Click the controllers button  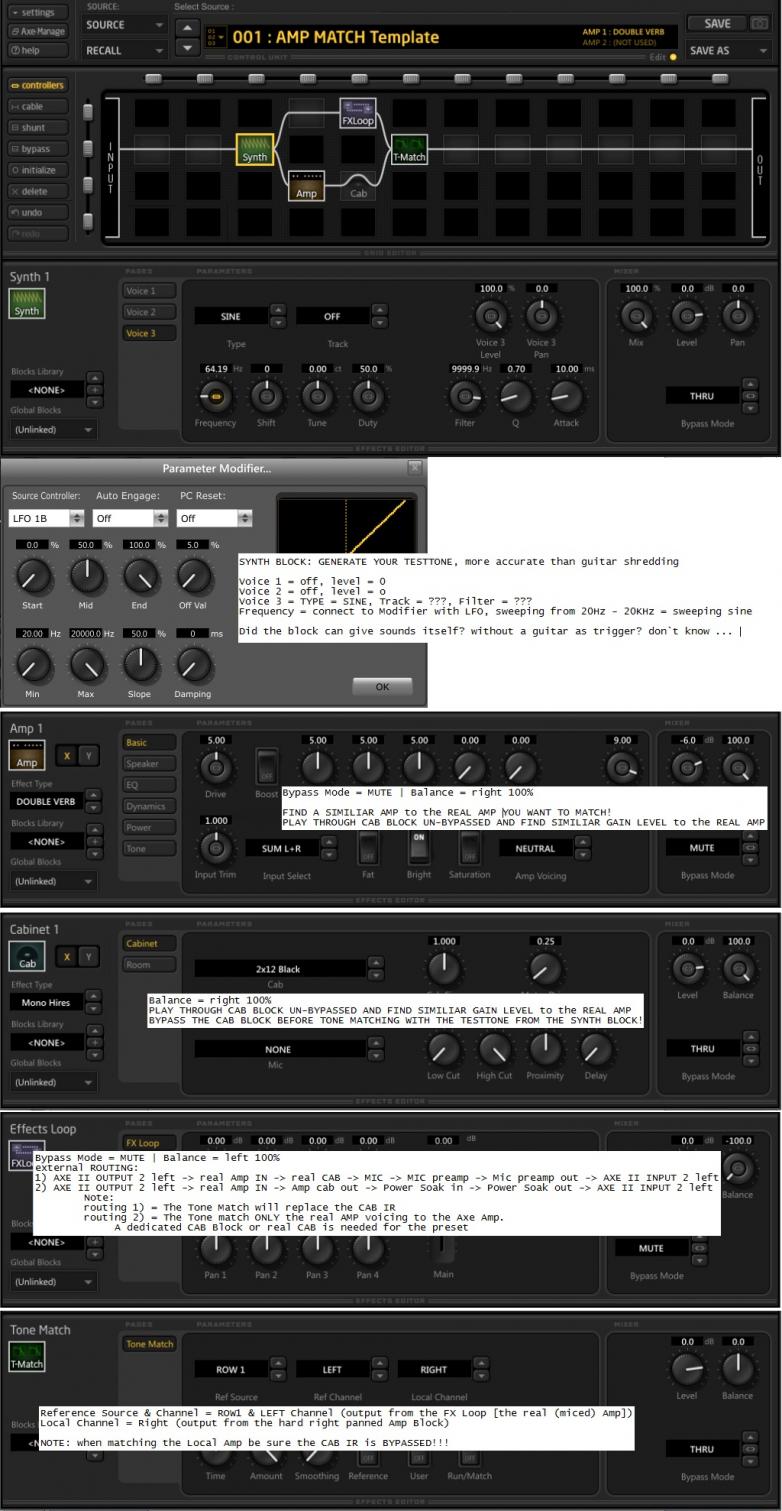(37, 86)
